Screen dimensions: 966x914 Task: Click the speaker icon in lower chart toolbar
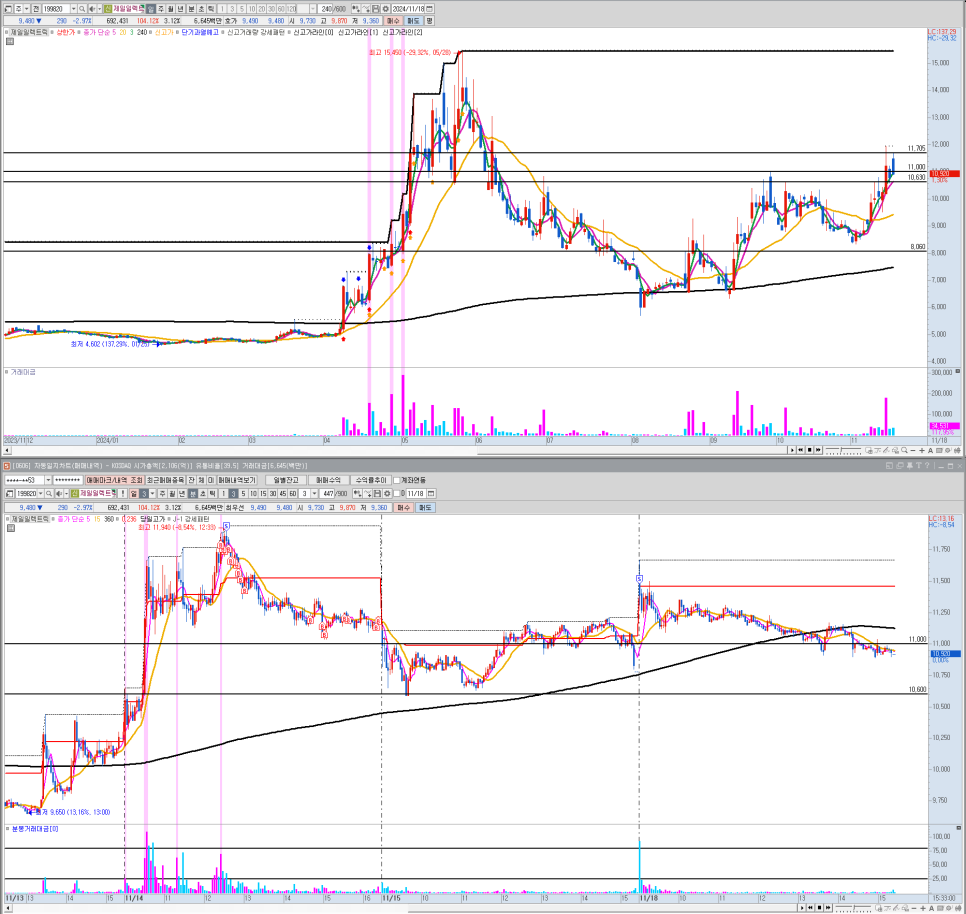pos(59,493)
